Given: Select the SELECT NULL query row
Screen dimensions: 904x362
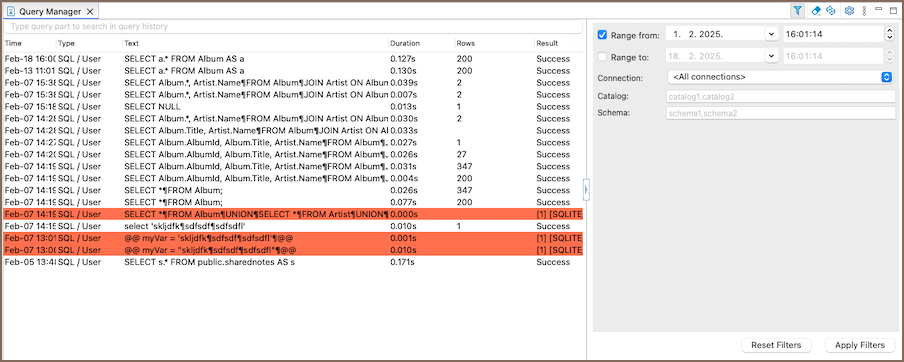Looking at the screenshot, I should click(293, 107).
